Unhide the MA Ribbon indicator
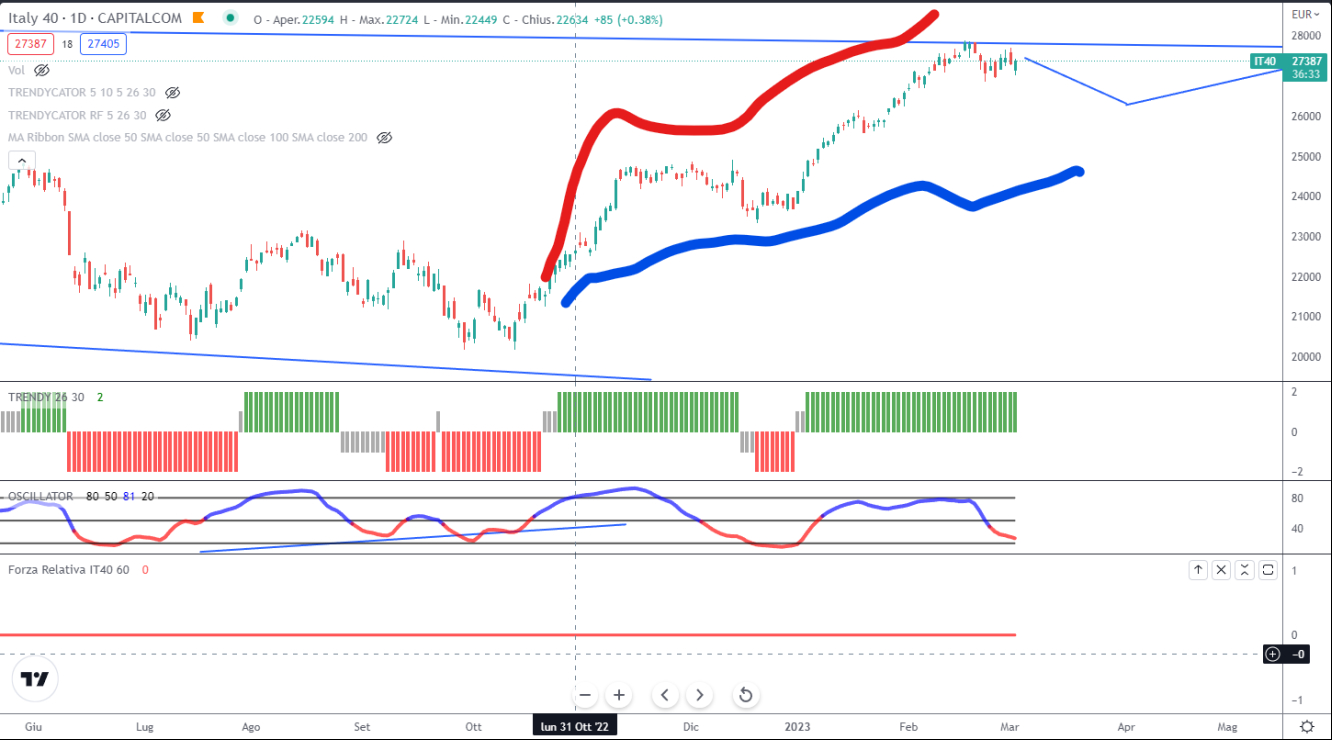Viewport: 1332px width, 740px height. tap(384, 137)
